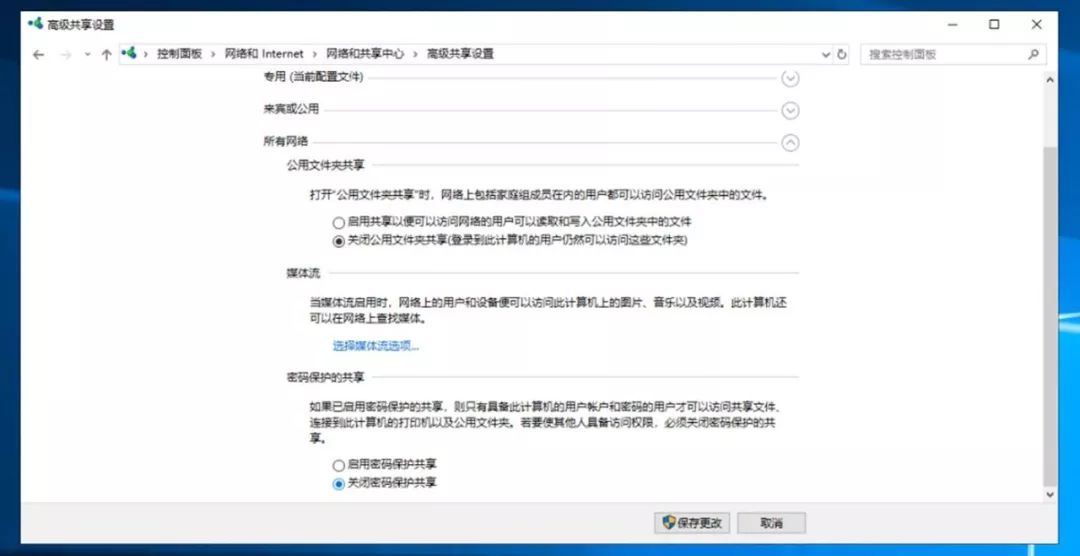Close the 高级共享设置 window

[1036, 24]
